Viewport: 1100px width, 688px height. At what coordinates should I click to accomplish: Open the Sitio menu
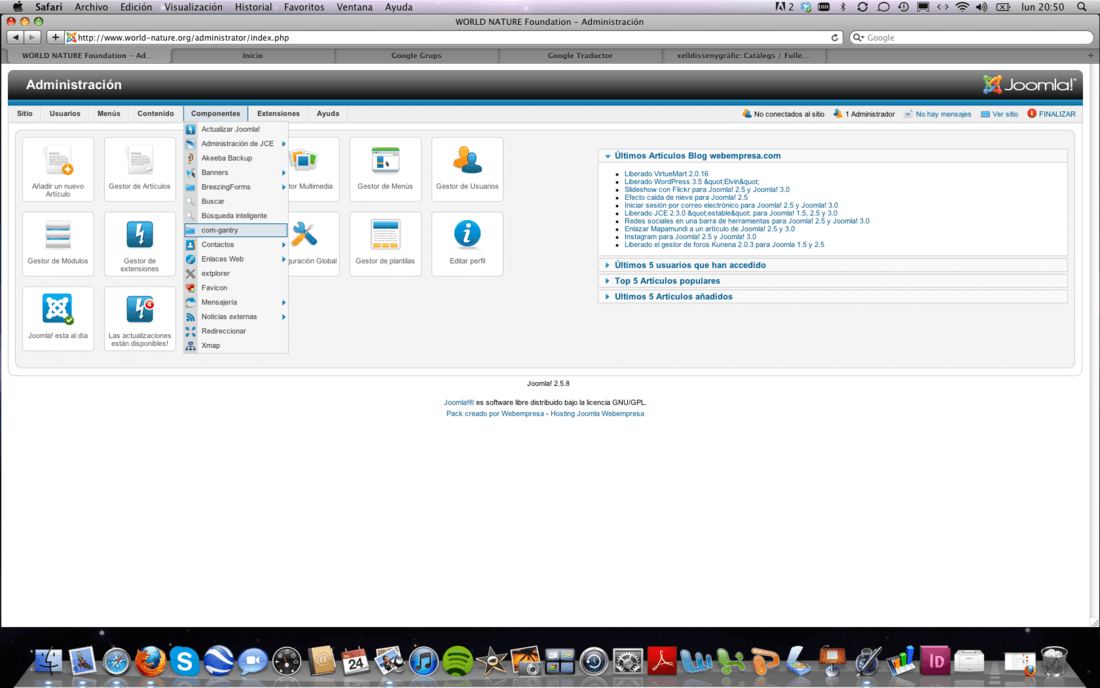coord(25,114)
